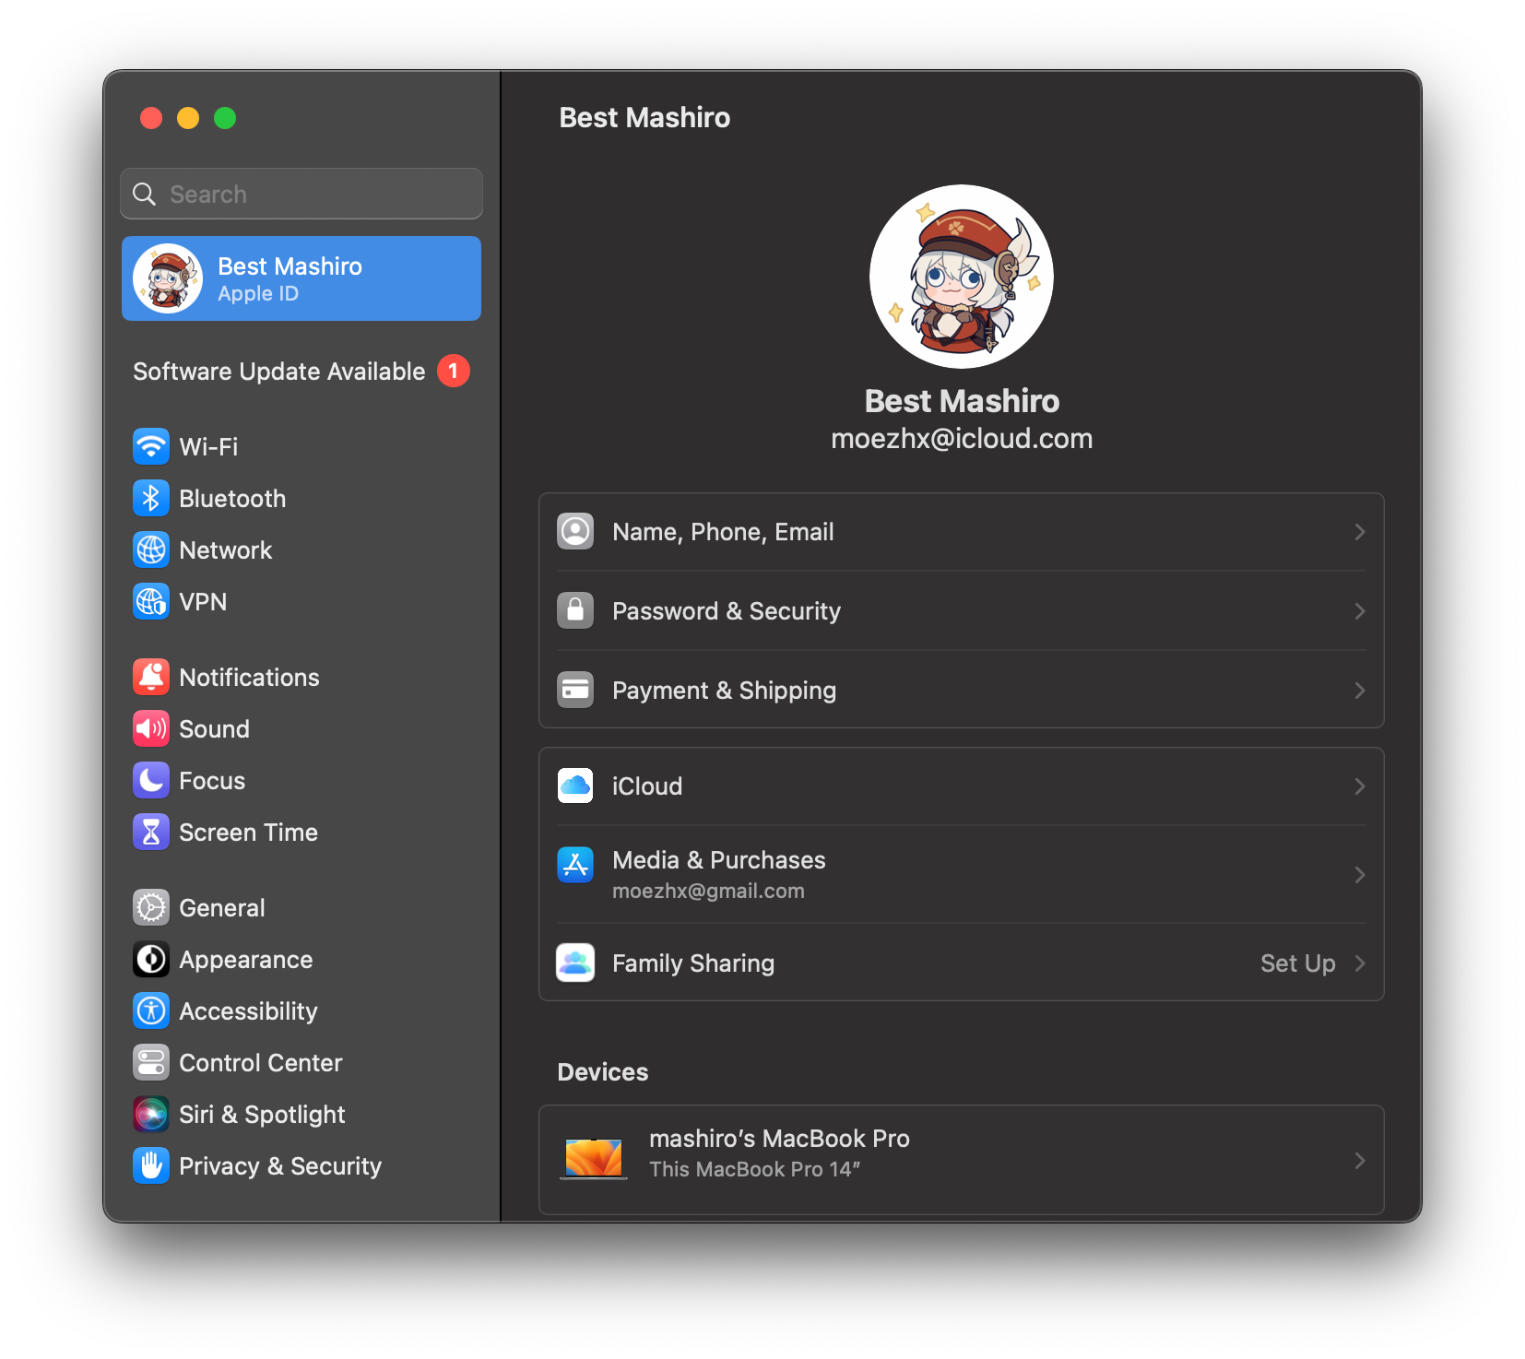Viewport: 1525px width, 1359px height.
Task: Click the red update badge
Action: (453, 371)
